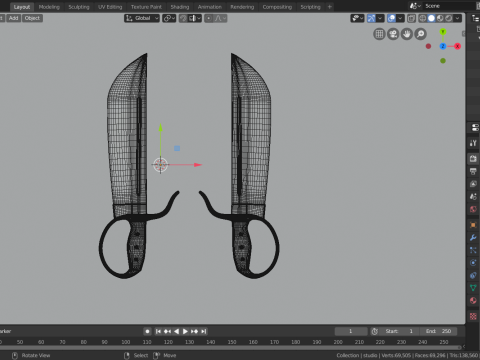Image resolution: width=480 pixels, height=360 pixels.
Task: Add a new workspace with plus button
Action: [330, 7]
